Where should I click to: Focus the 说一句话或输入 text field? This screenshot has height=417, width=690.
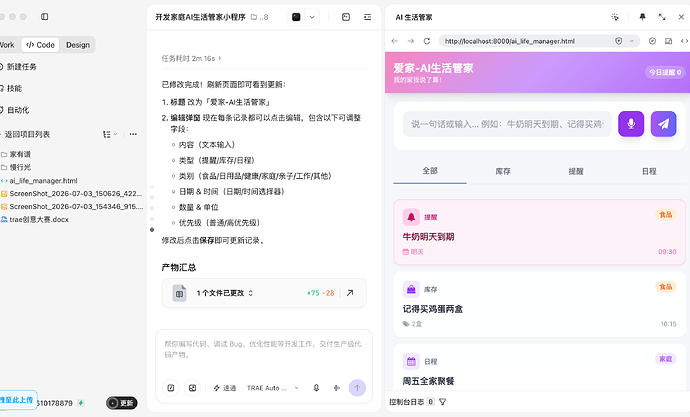pyautogui.click(x=507, y=124)
